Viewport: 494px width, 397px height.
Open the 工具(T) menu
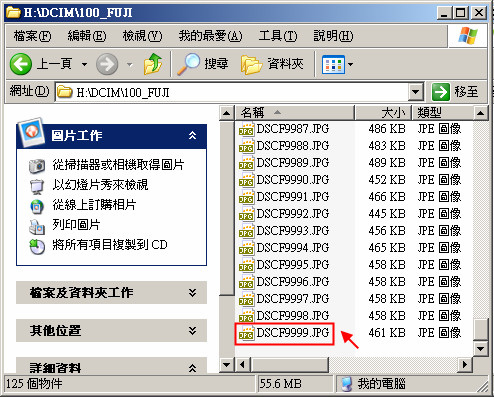[x=278, y=36]
